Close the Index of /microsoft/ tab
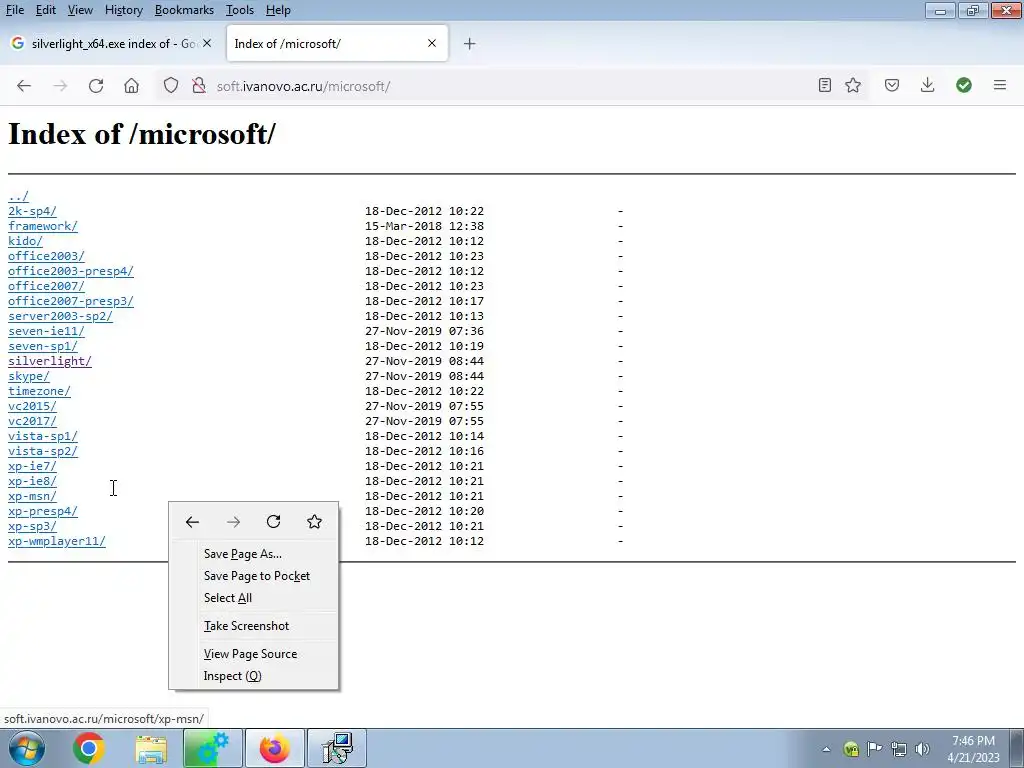This screenshot has height=768, width=1024. (432, 43)
